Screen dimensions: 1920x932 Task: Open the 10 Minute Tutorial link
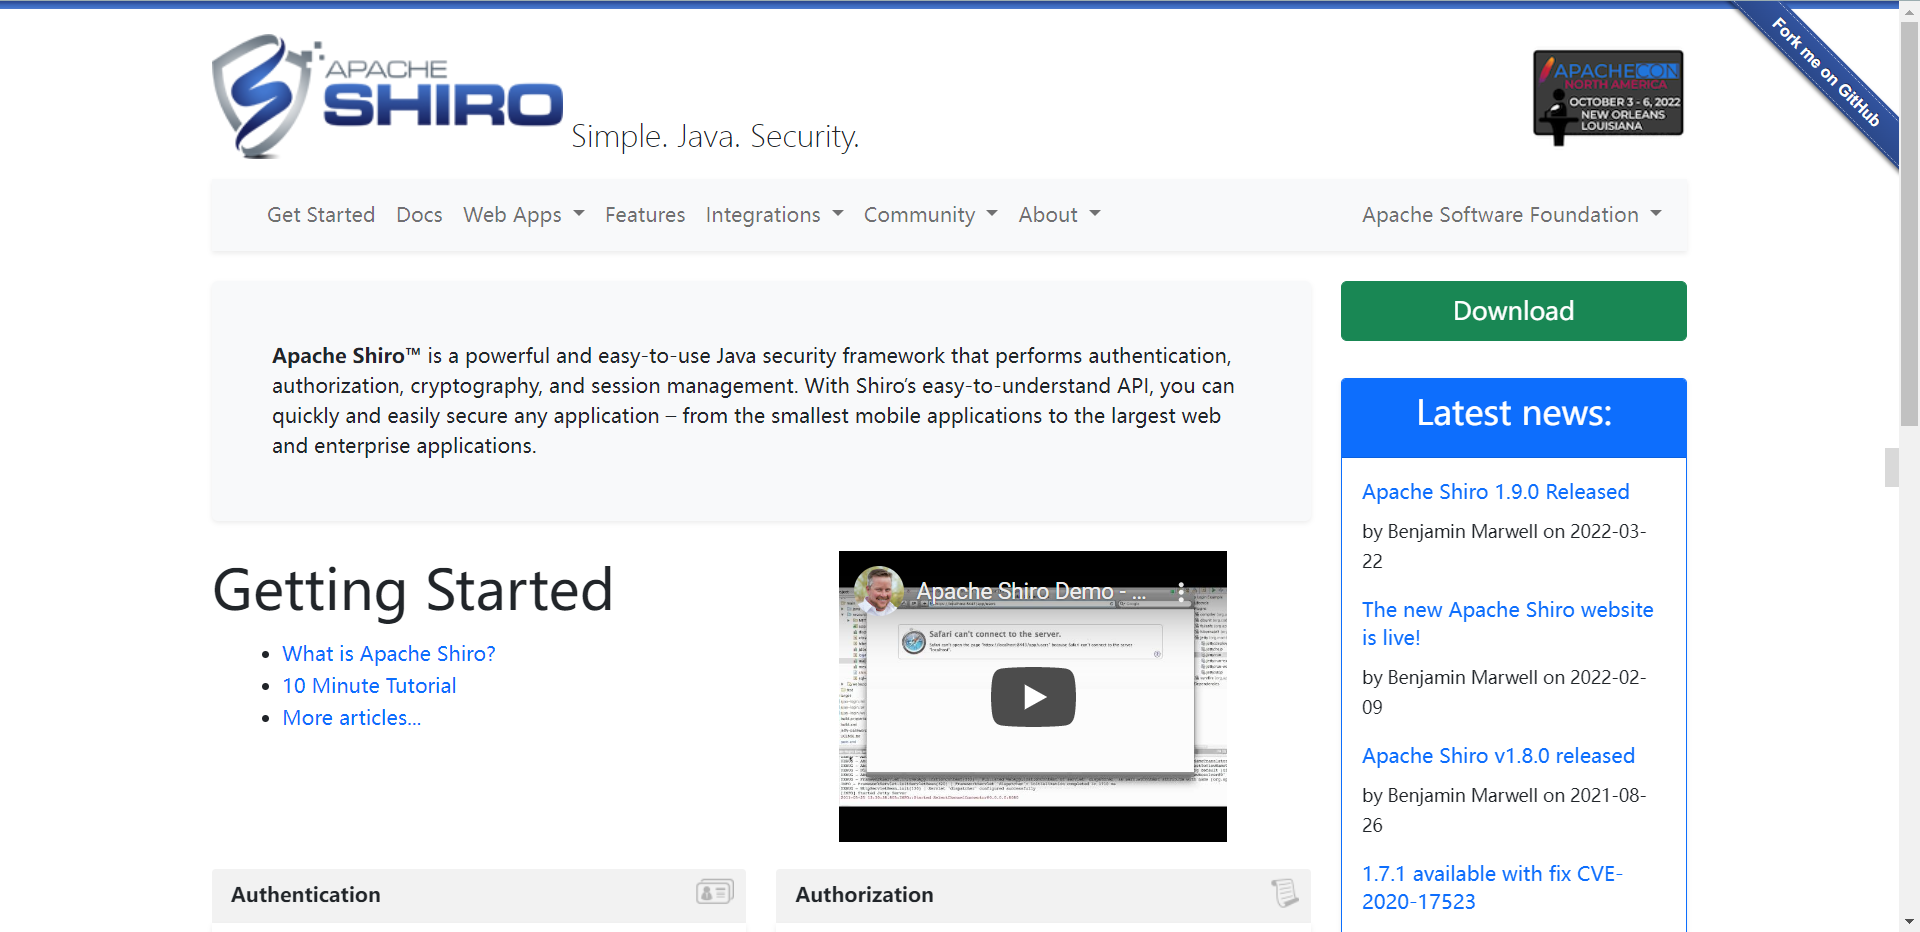369,686
